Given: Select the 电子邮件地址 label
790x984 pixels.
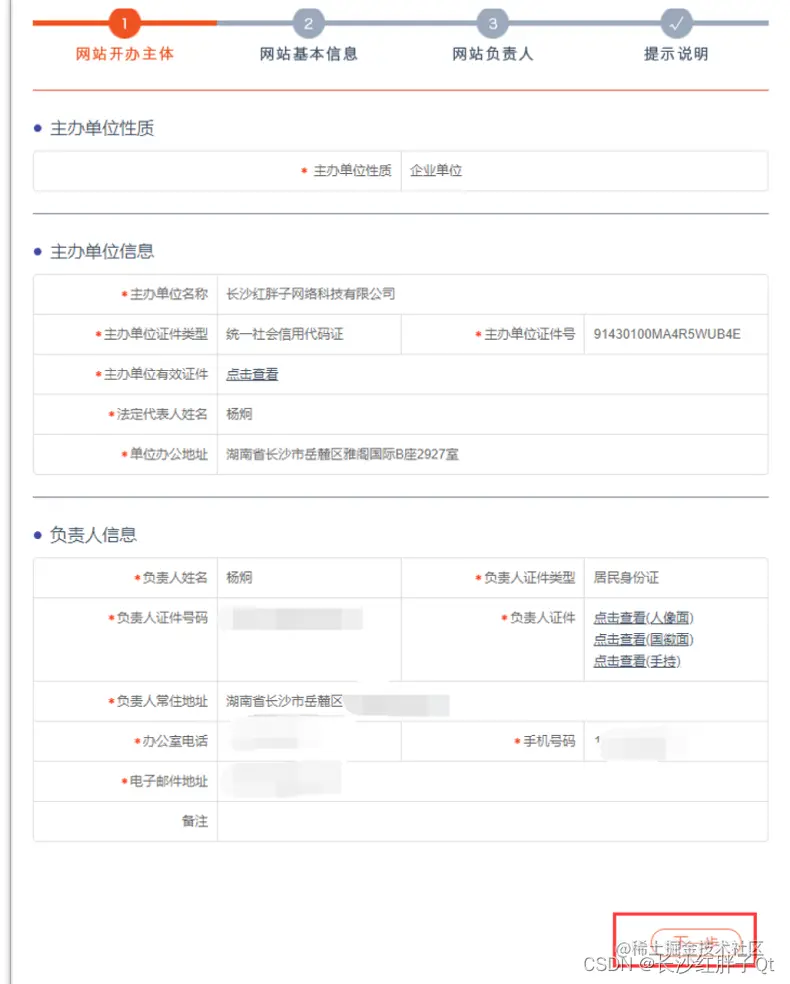Looking at the screenshot, I should pyautogui.click(x=168, y=781).
